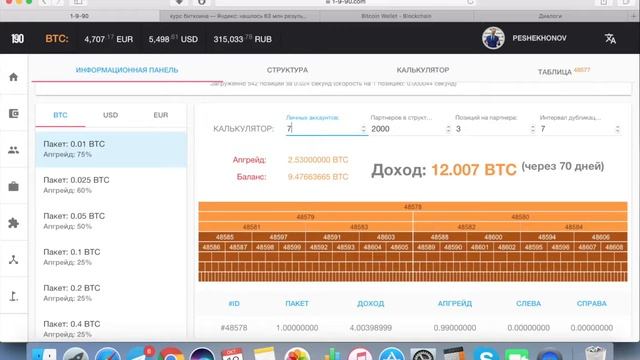
Task: Switch to the курс биткоина Яндекс browser tab
Action: point(239,16)
